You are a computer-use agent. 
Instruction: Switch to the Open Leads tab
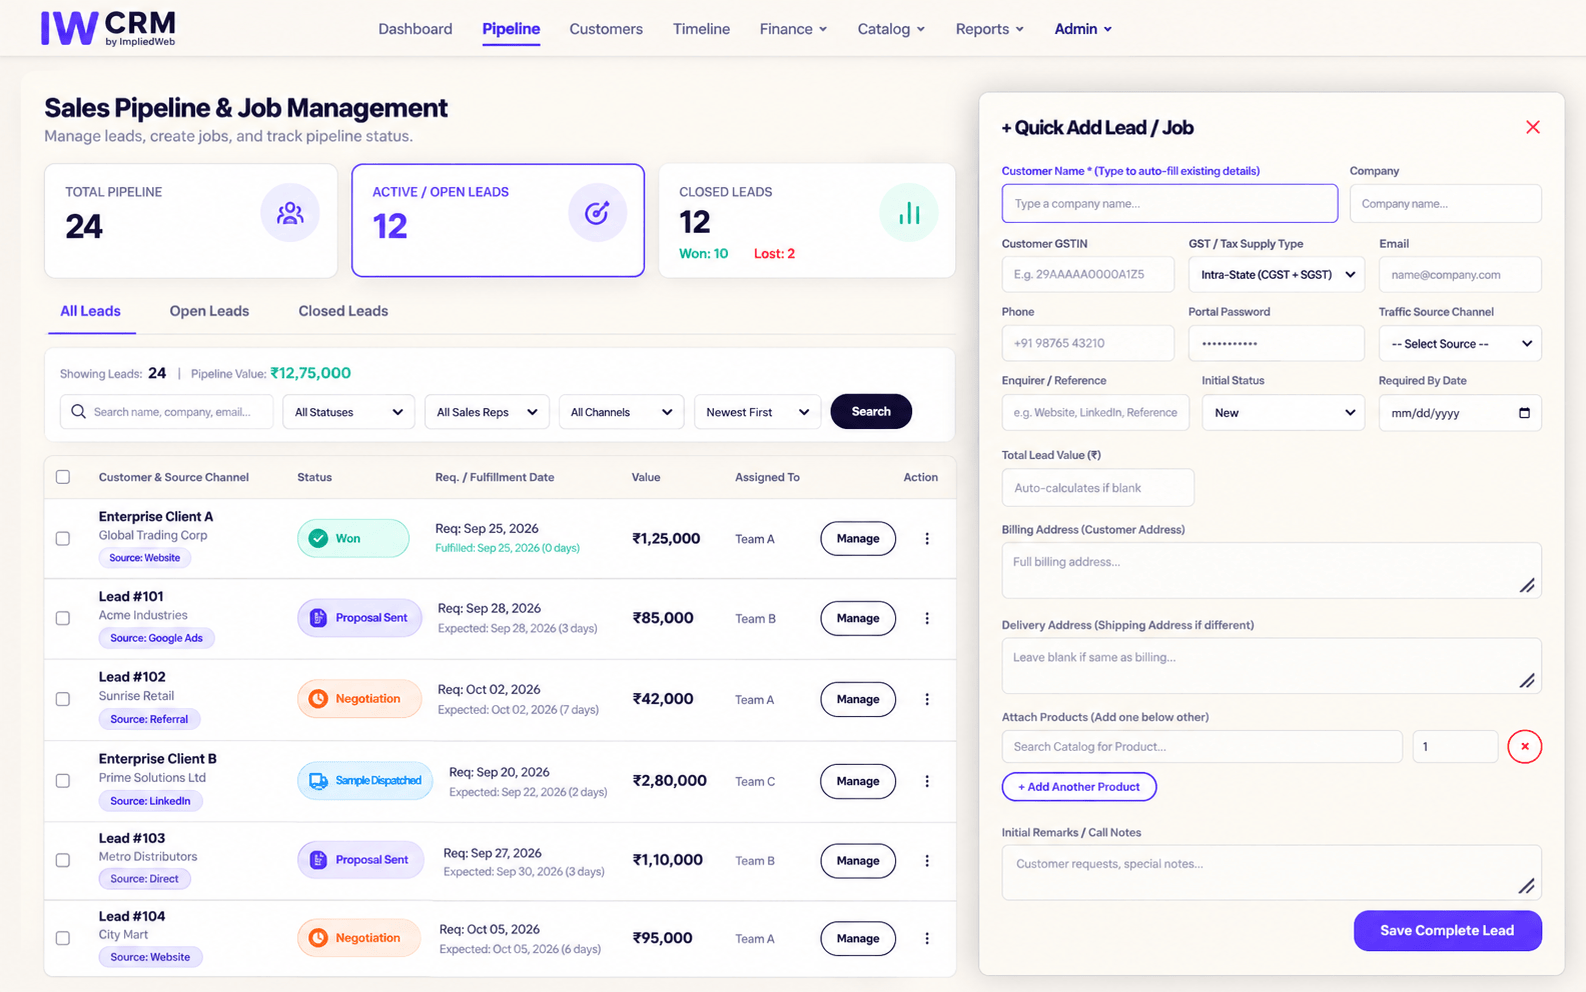click(209, 311)
